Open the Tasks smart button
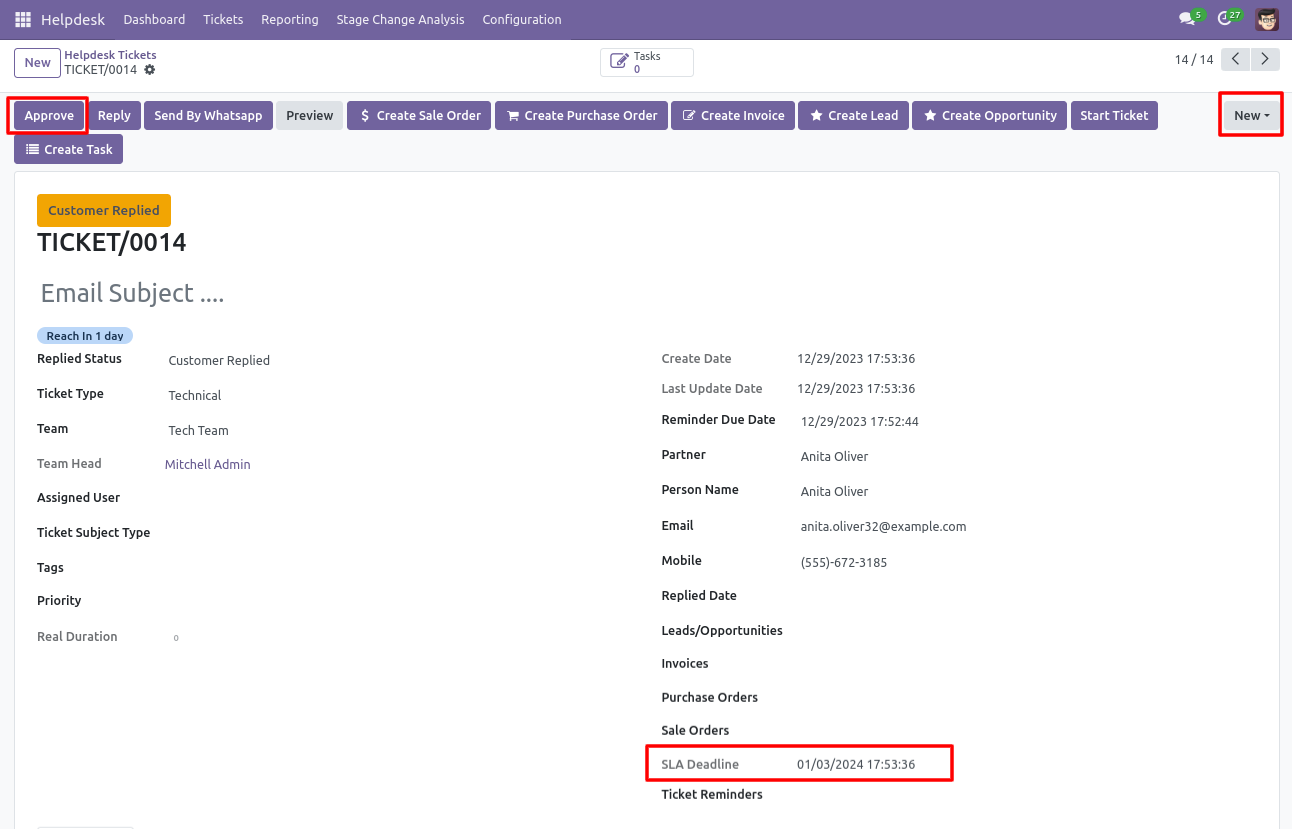 point(647,62)
